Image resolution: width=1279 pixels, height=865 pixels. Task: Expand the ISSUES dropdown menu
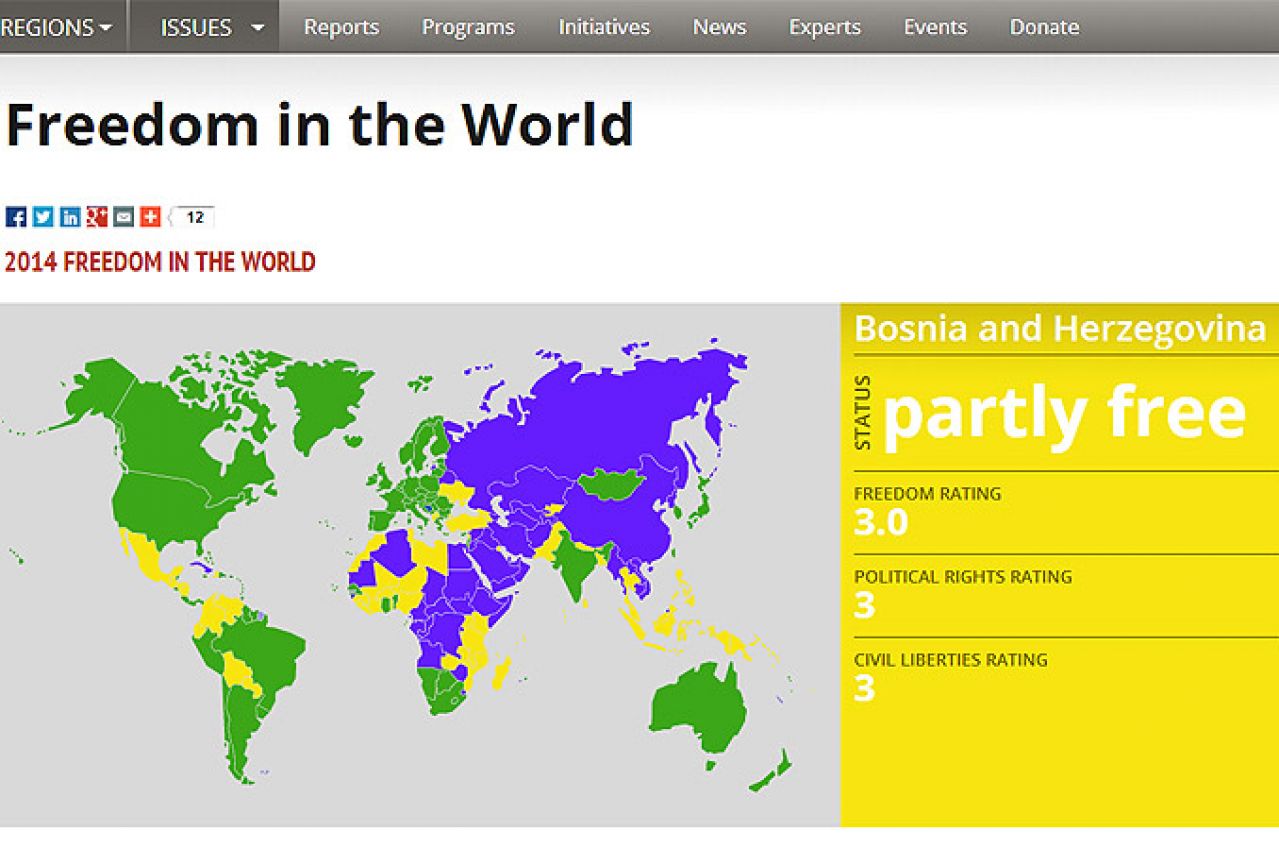(212, 27)
